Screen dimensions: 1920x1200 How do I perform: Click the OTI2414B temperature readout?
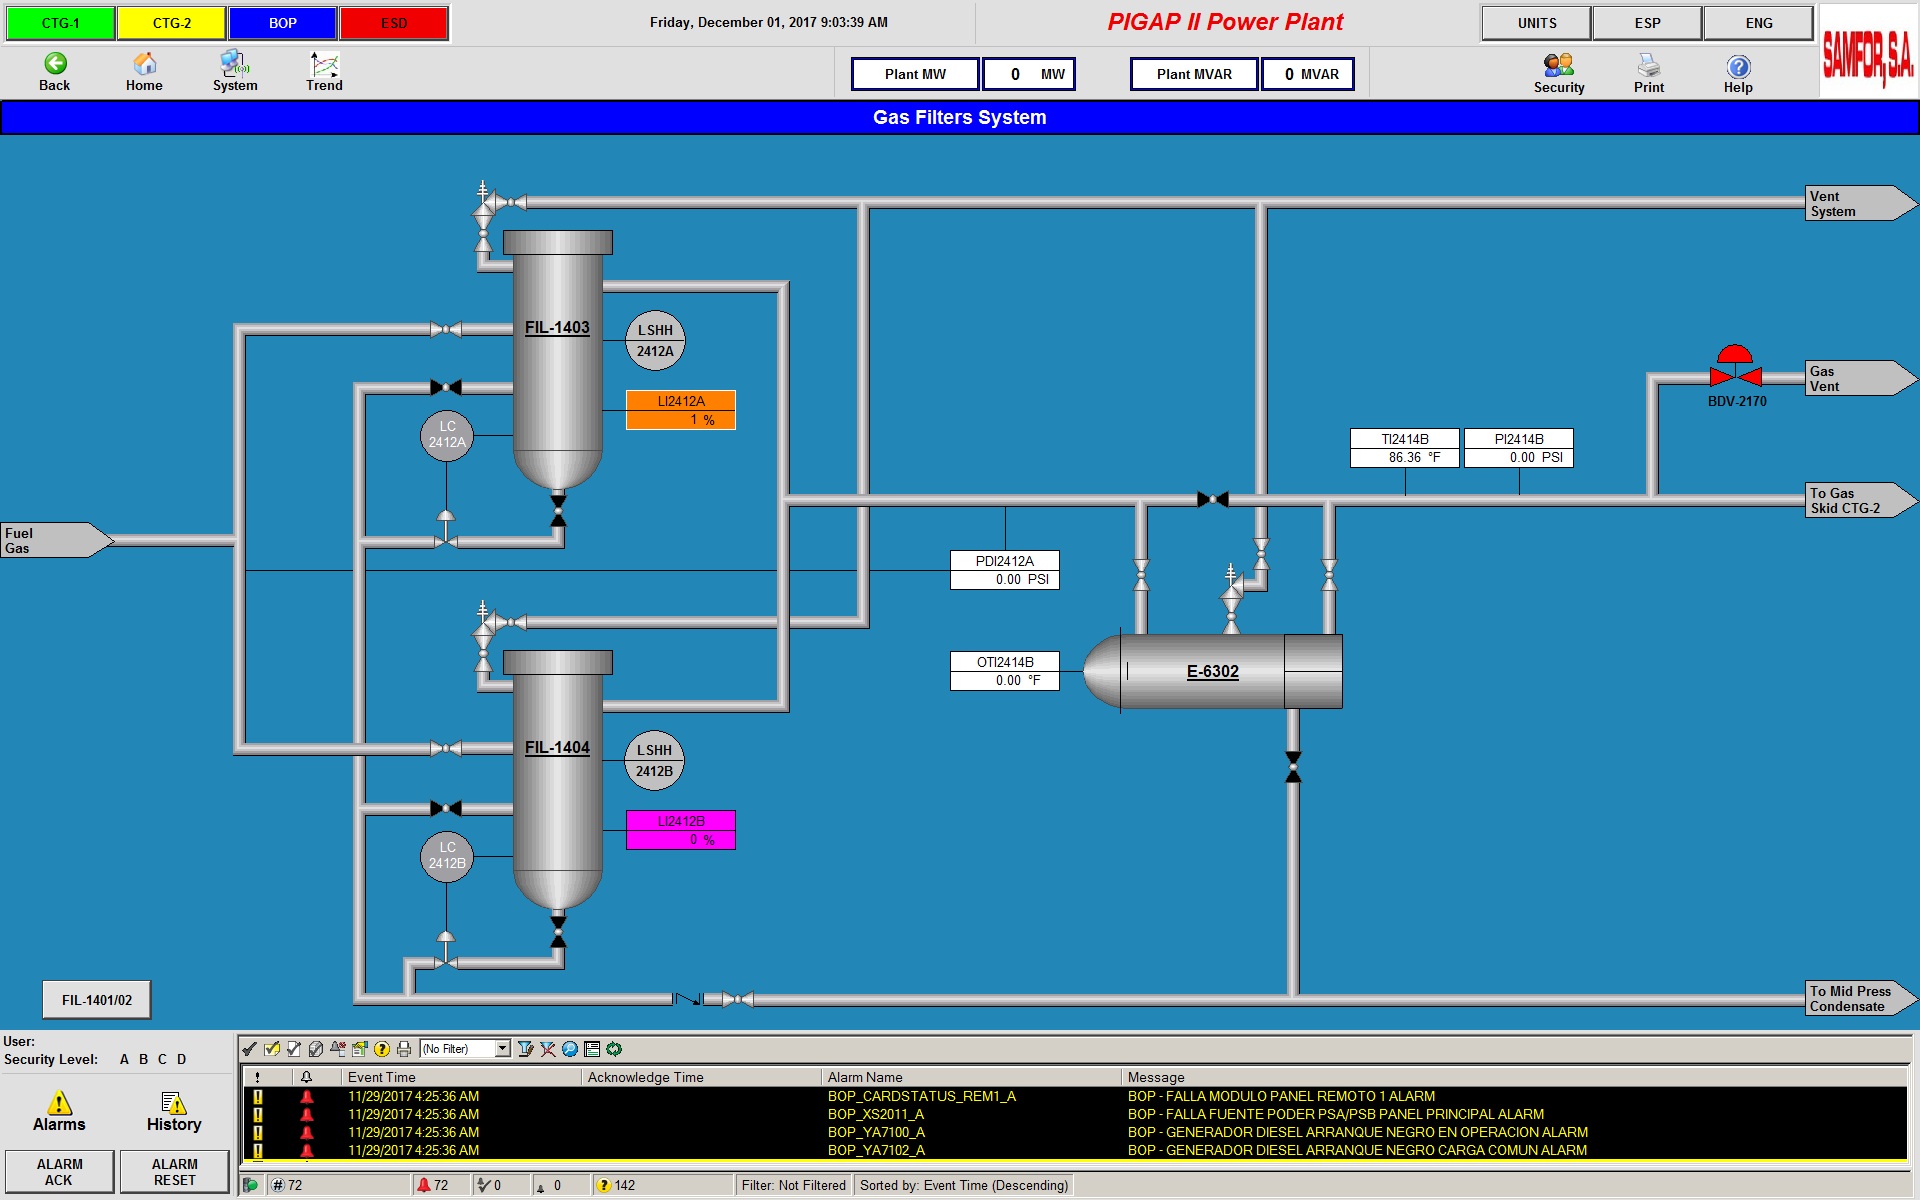point(1005,671)
